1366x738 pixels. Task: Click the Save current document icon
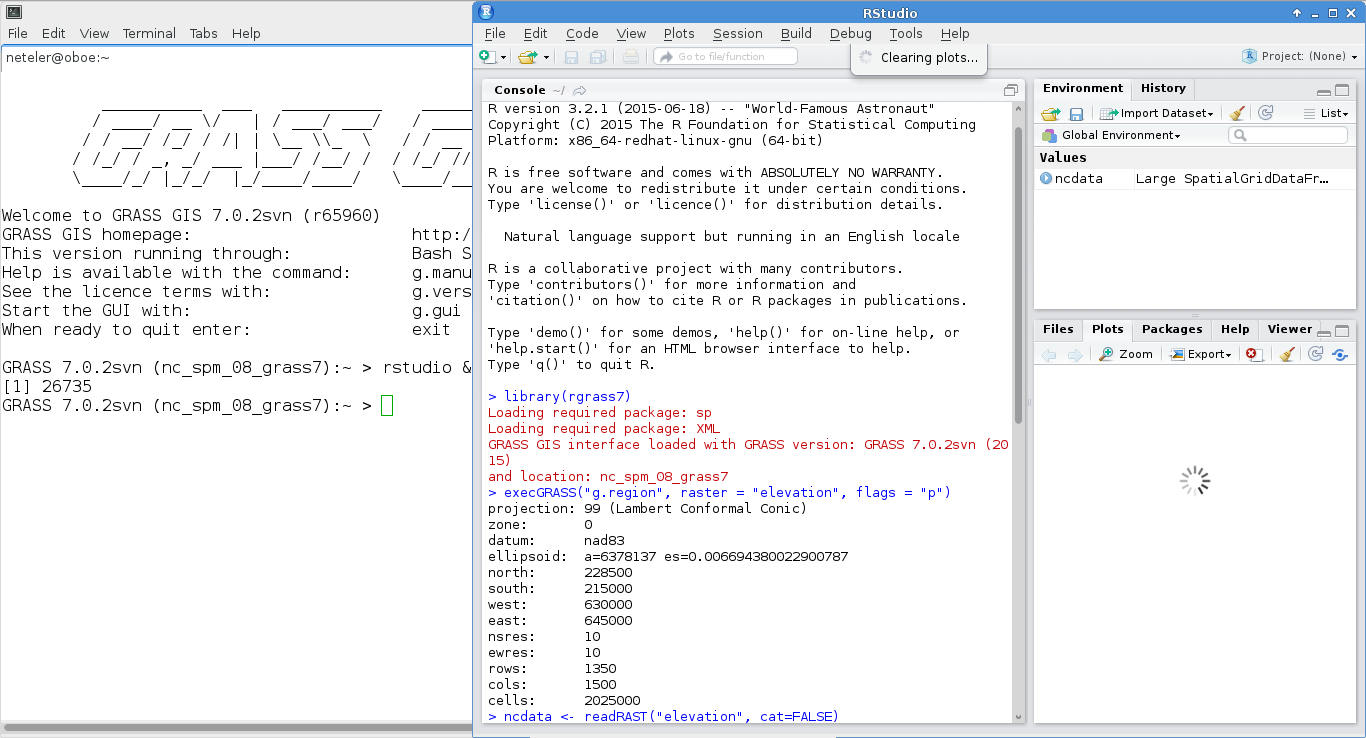(x=572, y=57)
